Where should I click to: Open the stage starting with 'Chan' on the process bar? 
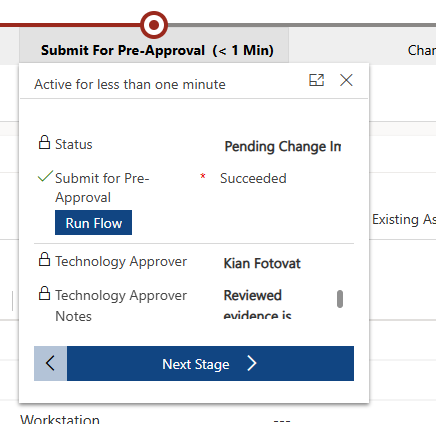coord(421,50)
